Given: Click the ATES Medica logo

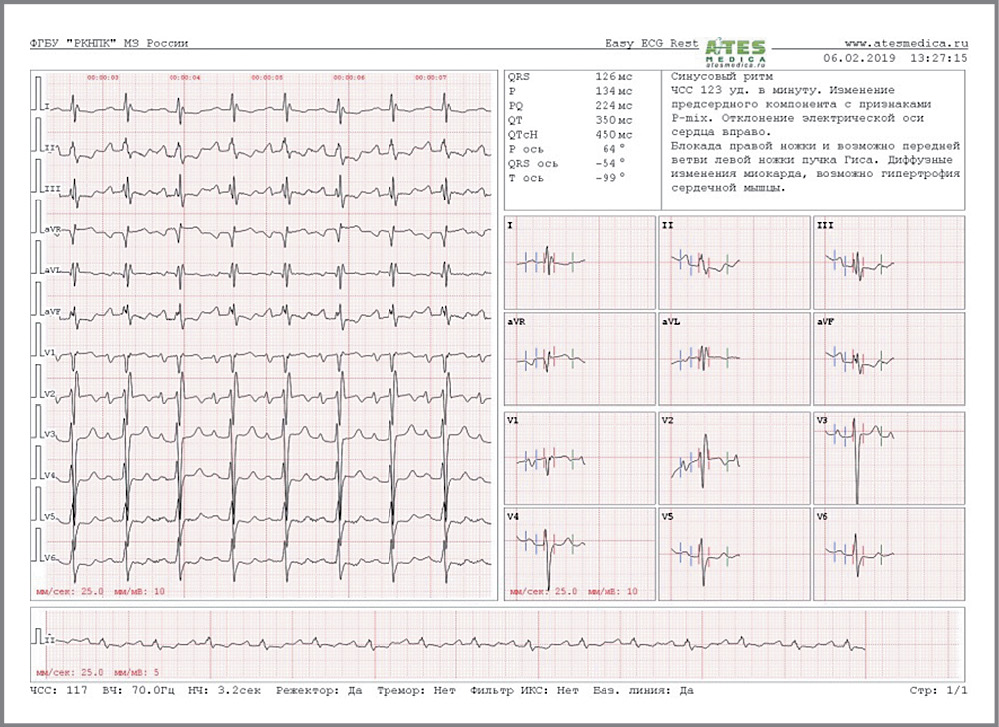Looking at the screenshot, I should coord(735,50).
